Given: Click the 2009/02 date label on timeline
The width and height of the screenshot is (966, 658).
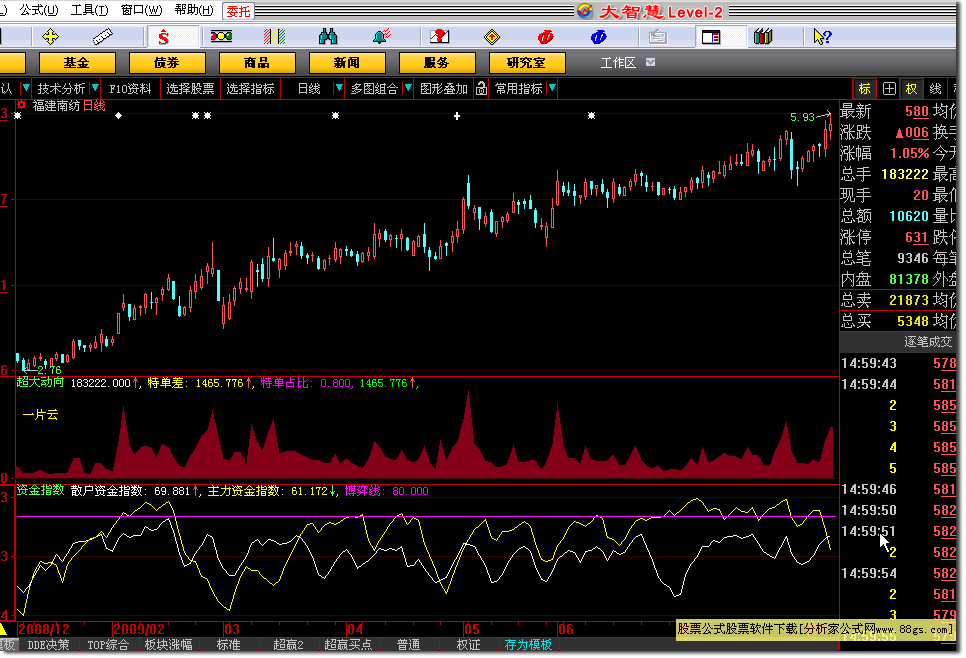Looking at the screenshot, I should tap(139, 629).
